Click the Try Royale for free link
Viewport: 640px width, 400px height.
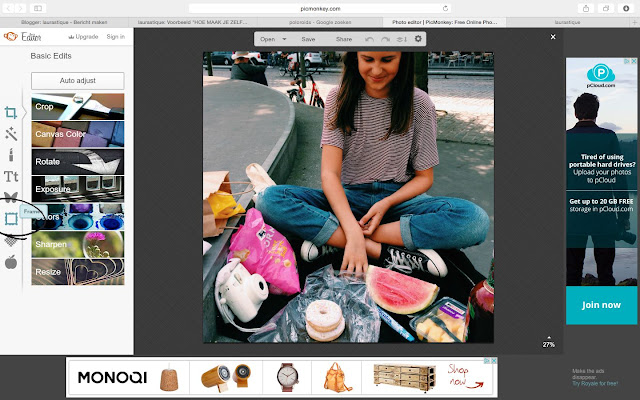[595, 383]
